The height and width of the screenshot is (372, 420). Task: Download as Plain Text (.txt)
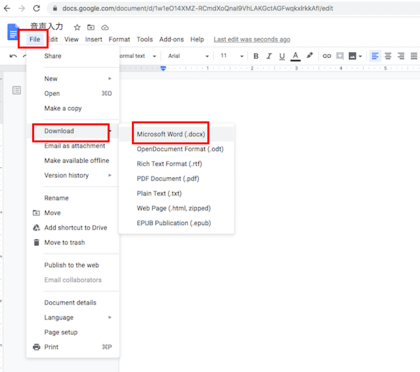[177, 193]
